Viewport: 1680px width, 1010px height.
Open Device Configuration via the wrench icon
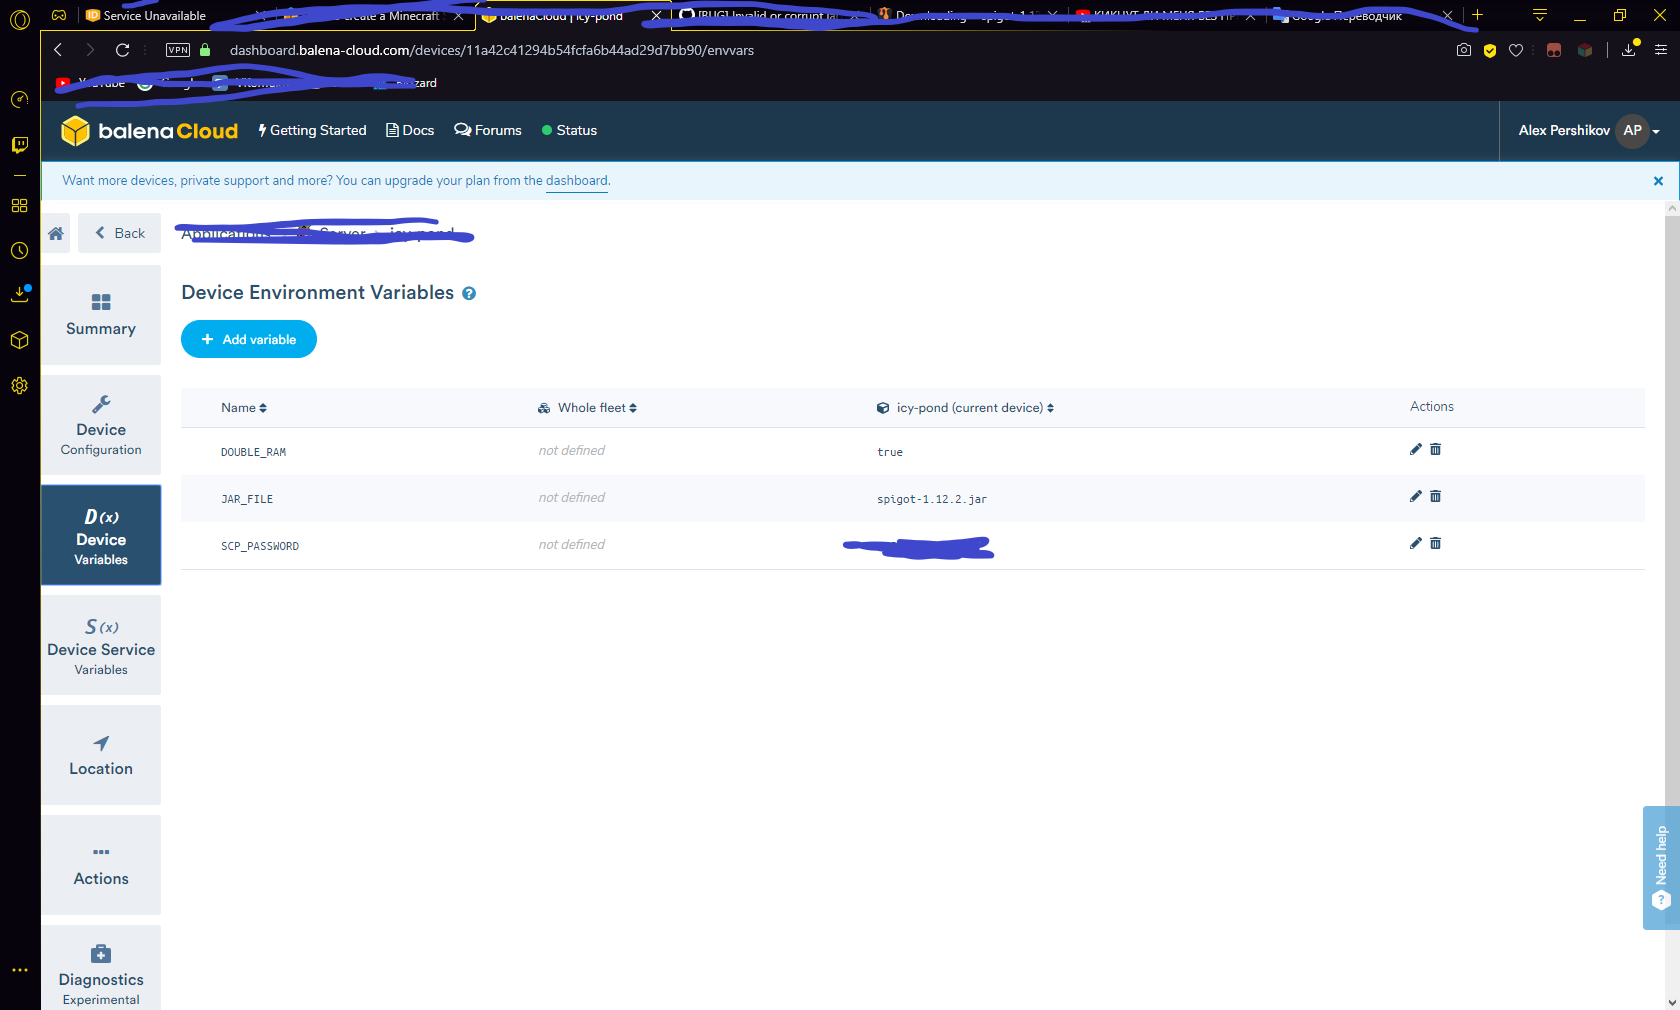pyautogui.click(x=100, y=425)
